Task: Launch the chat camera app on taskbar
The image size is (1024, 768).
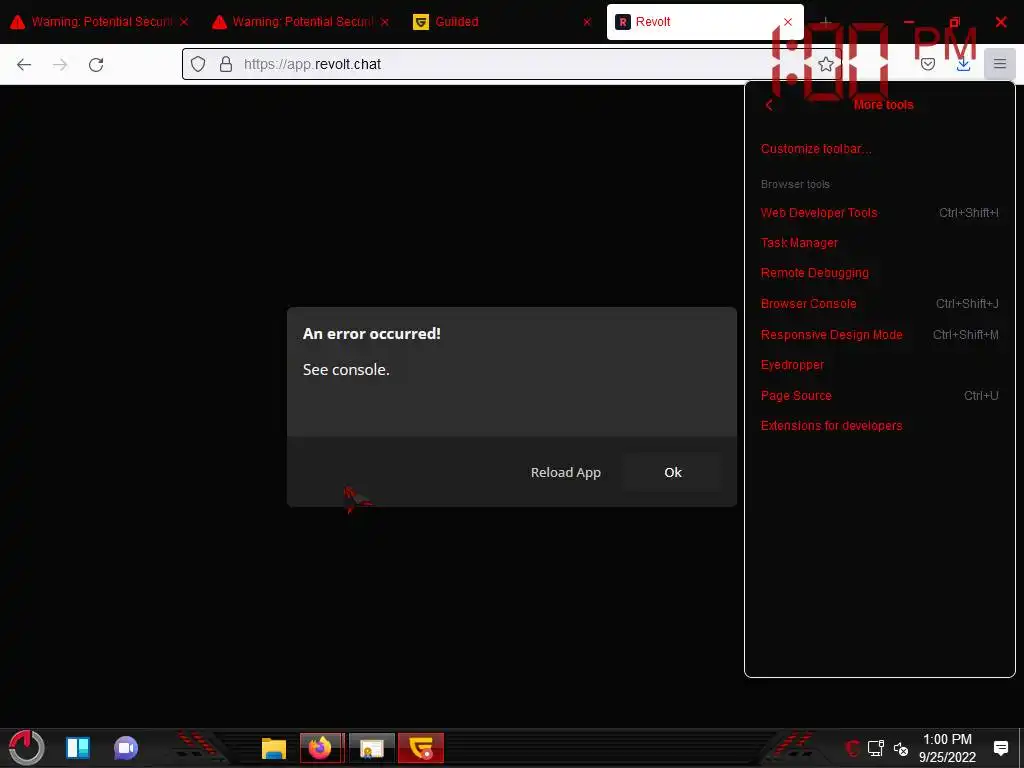Action: point(126,748)
